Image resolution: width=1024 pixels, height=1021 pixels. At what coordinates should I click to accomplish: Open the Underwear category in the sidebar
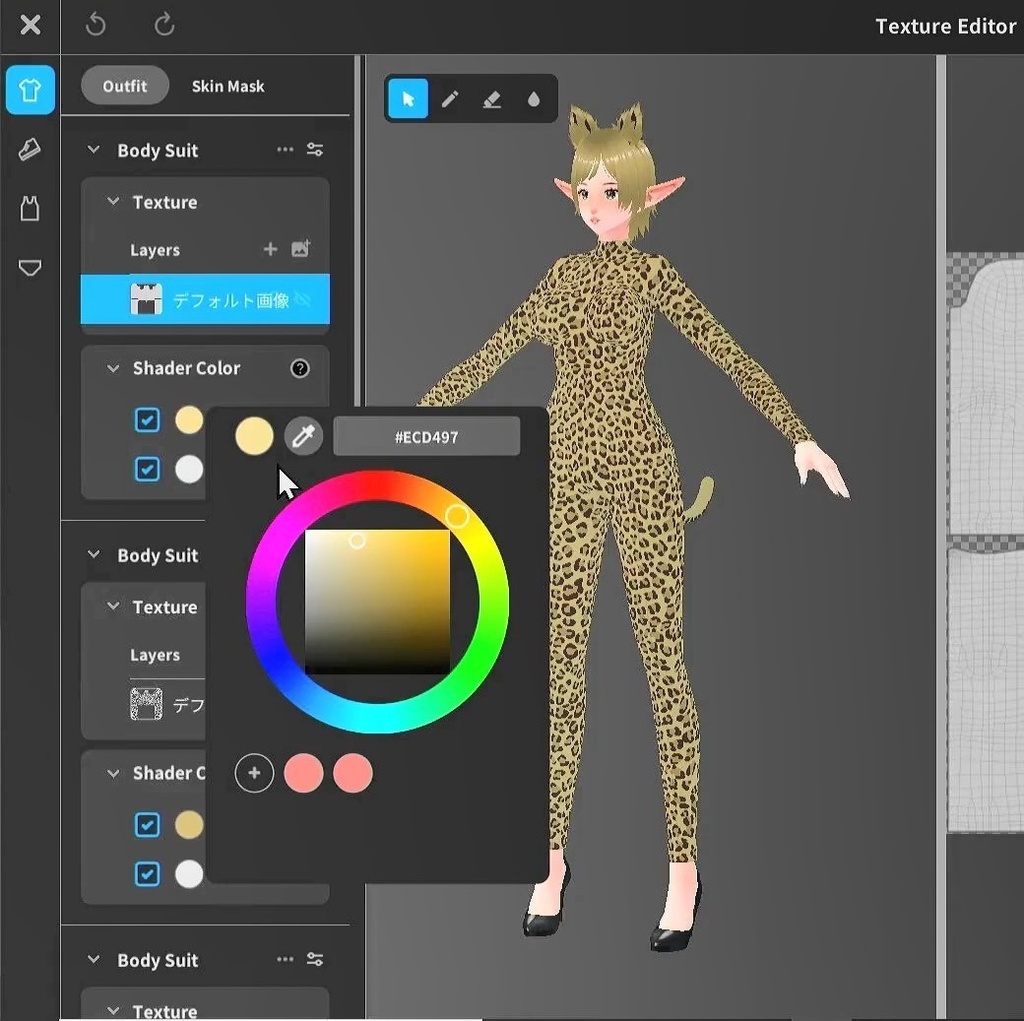(30, 268)
